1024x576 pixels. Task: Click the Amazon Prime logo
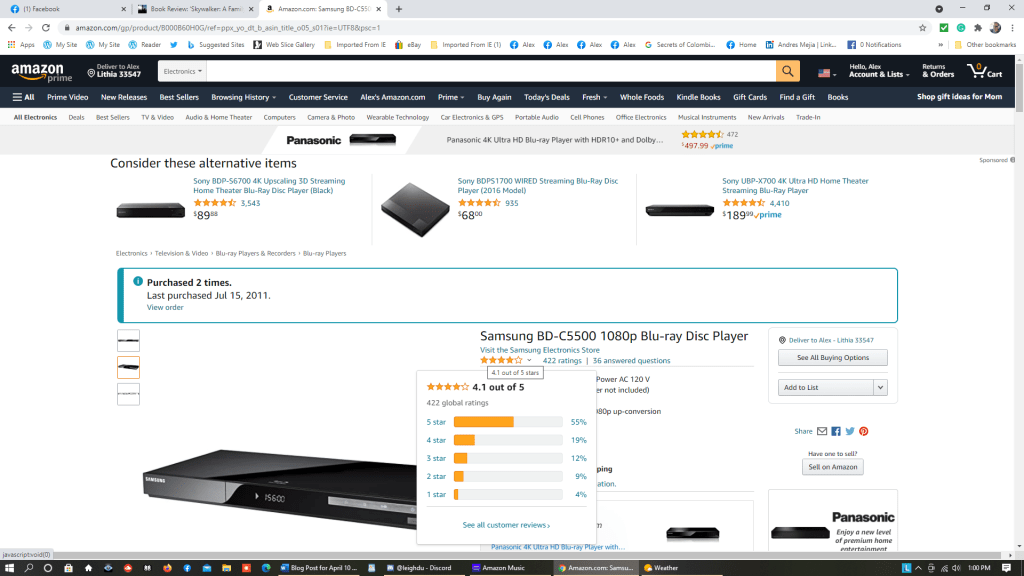[x=42, y=72]
